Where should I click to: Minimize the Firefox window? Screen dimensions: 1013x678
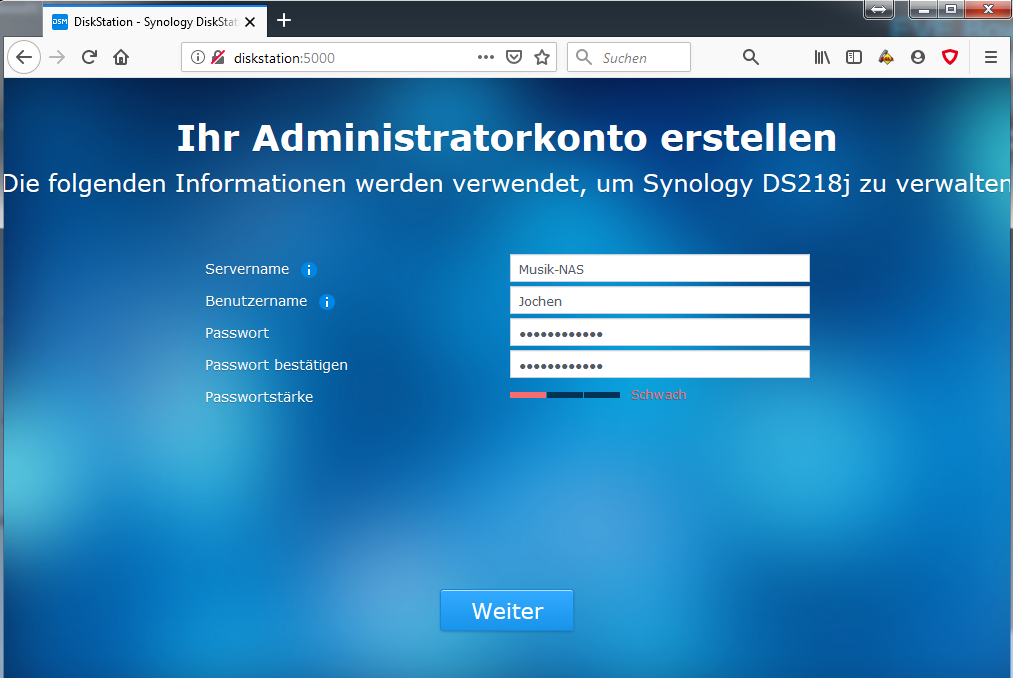pyautogui.click(x=923, y=9)
